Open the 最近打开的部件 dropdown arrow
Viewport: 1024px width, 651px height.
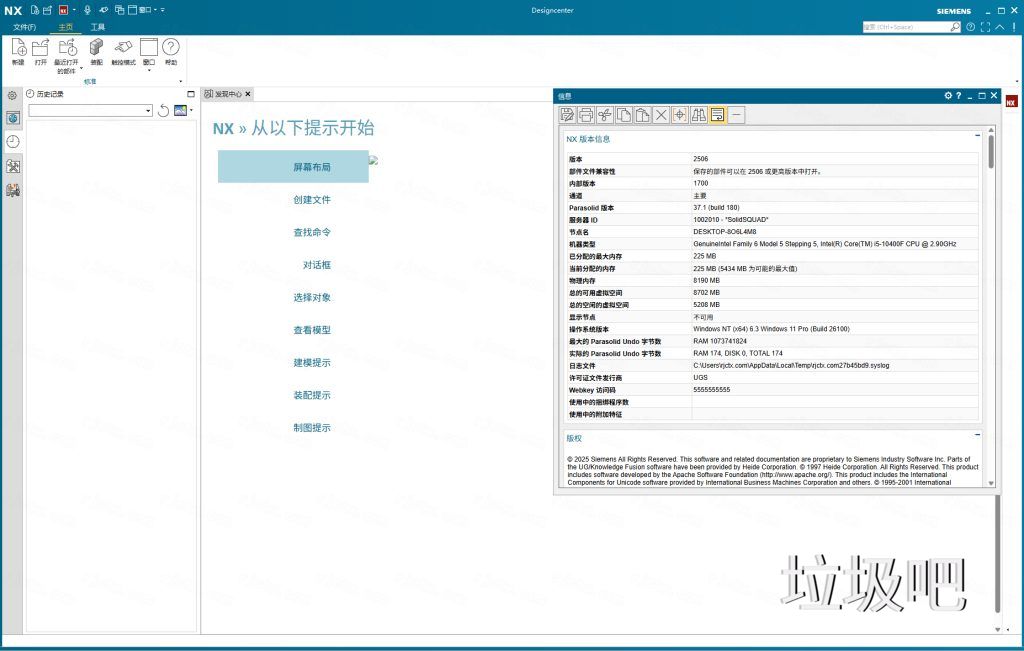81,70
